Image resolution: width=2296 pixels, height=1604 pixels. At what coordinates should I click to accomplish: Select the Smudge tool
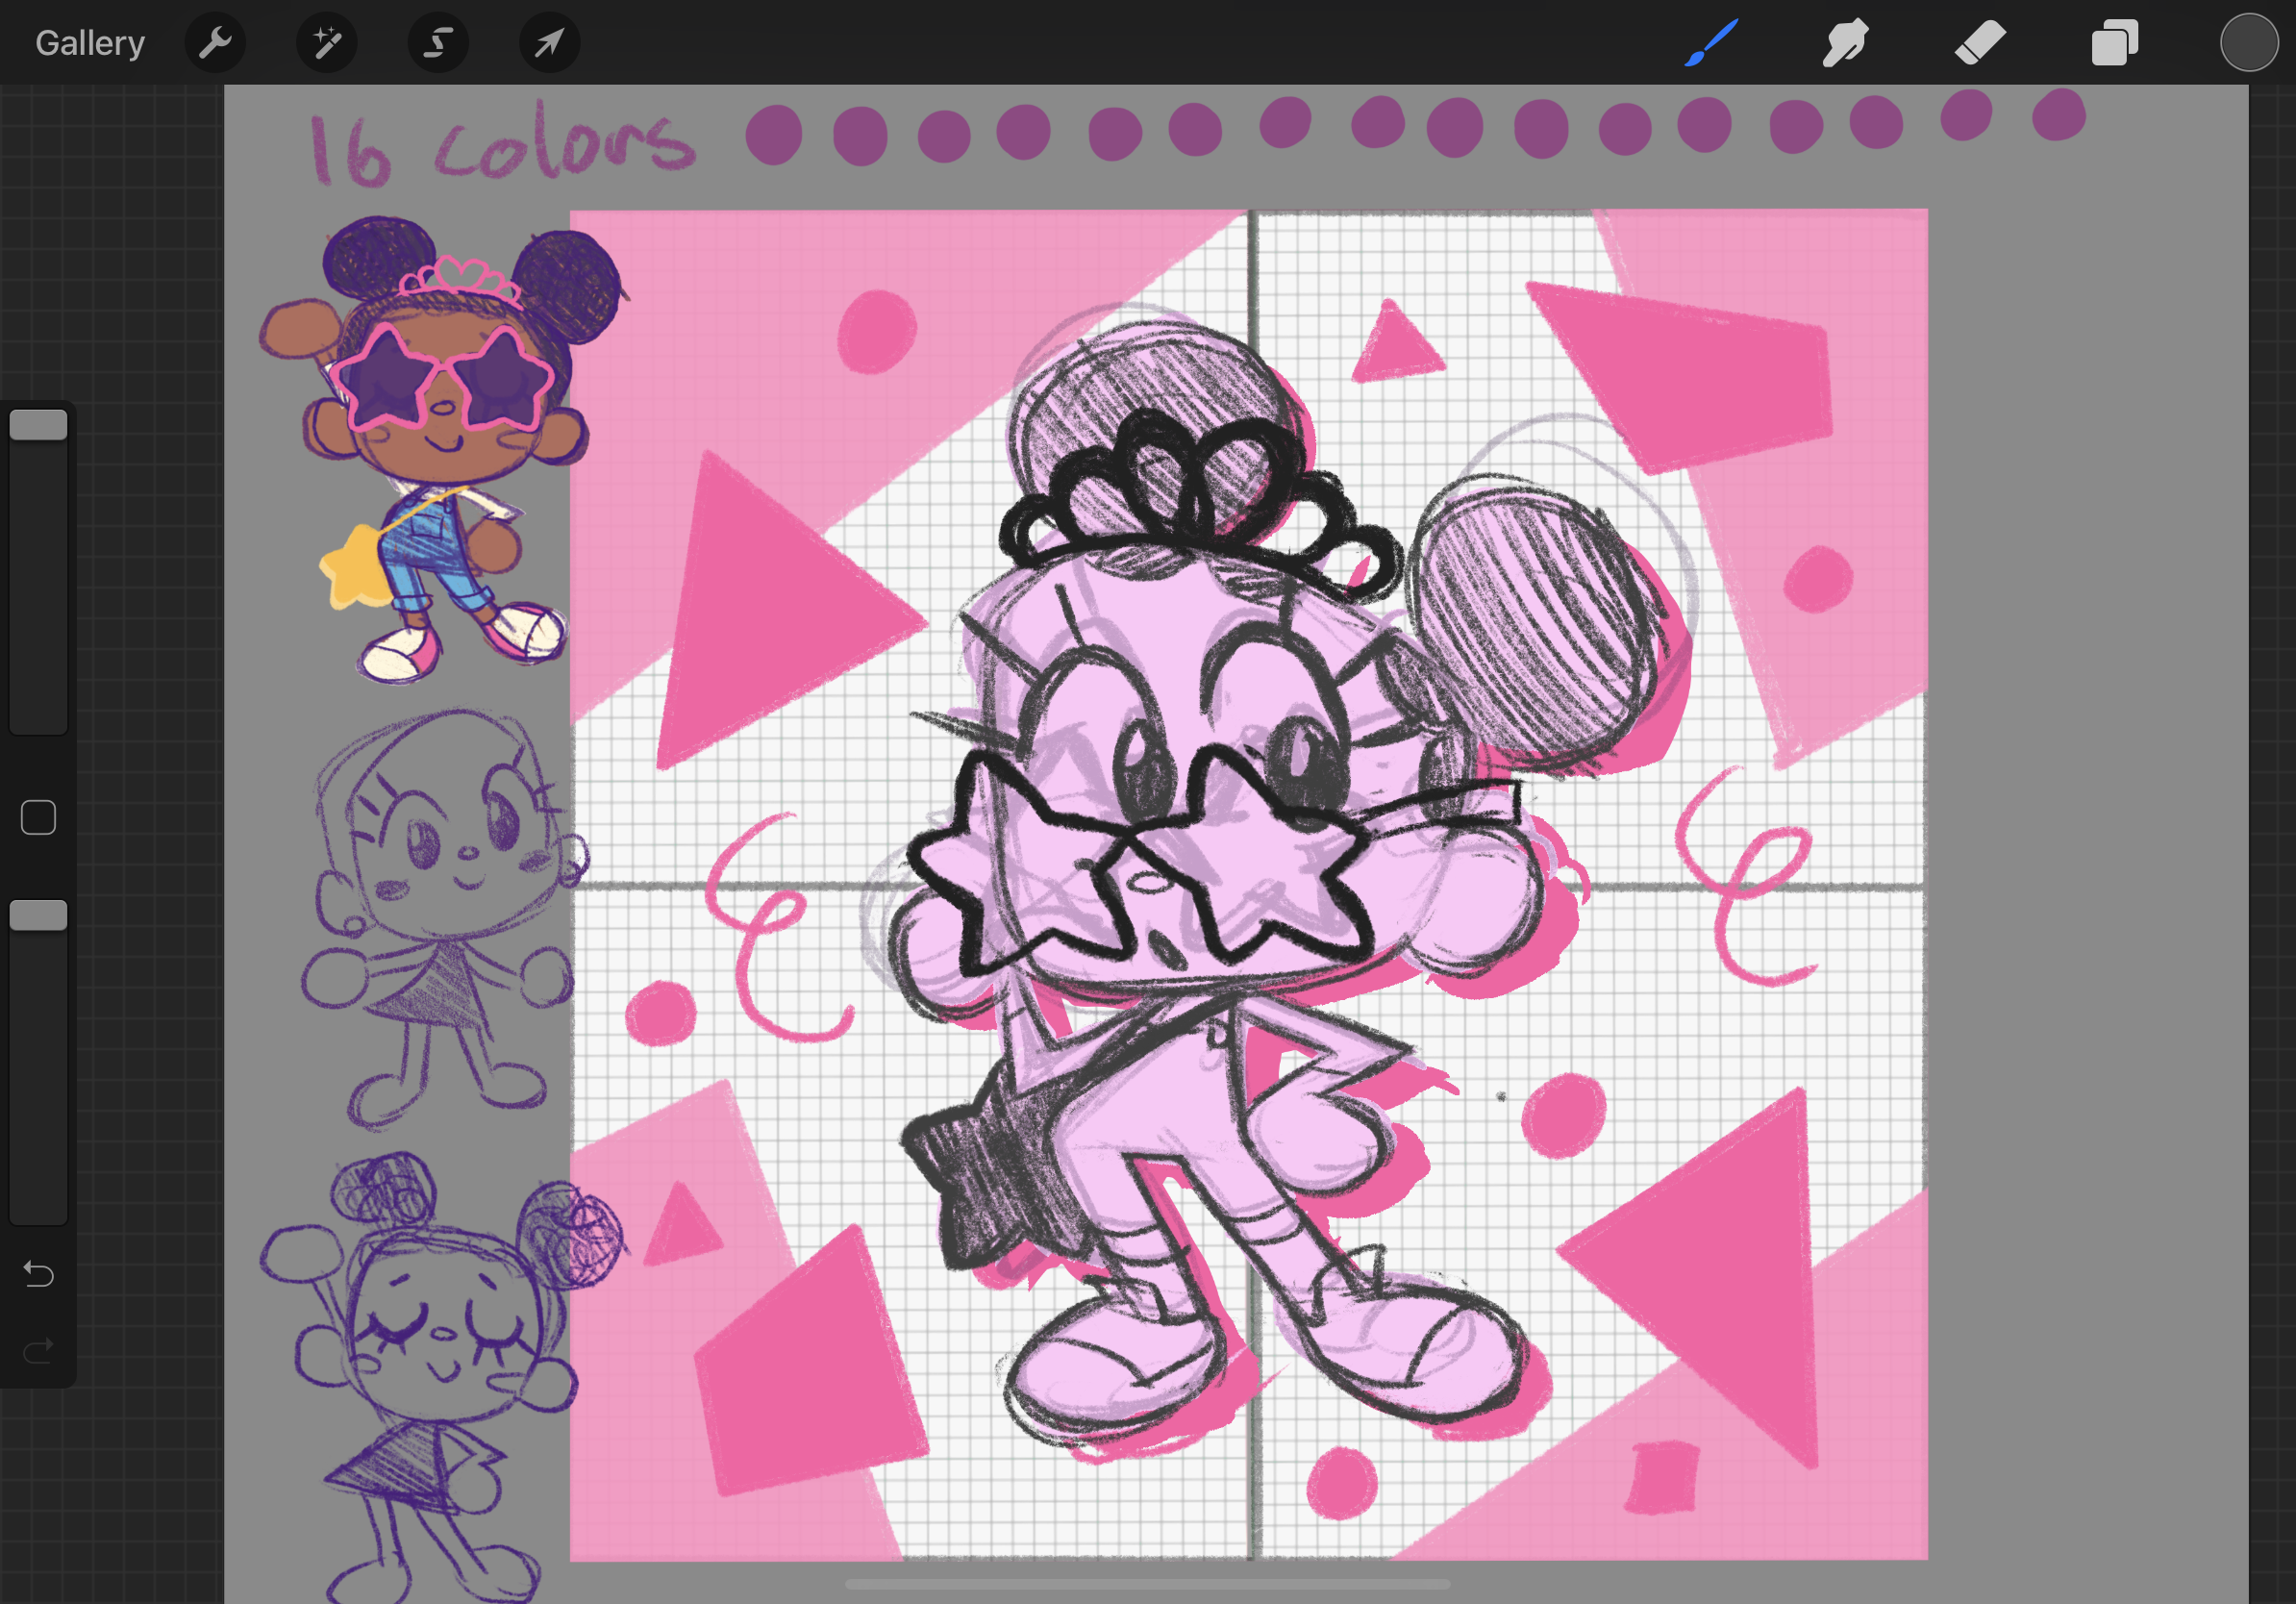coord(1845,43)
